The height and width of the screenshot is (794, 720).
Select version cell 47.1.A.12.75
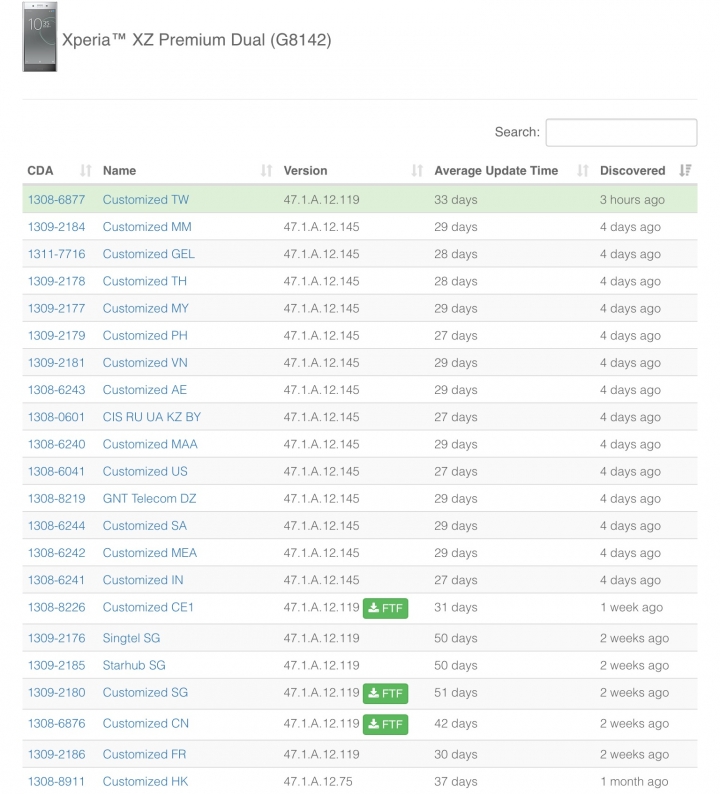318,781
